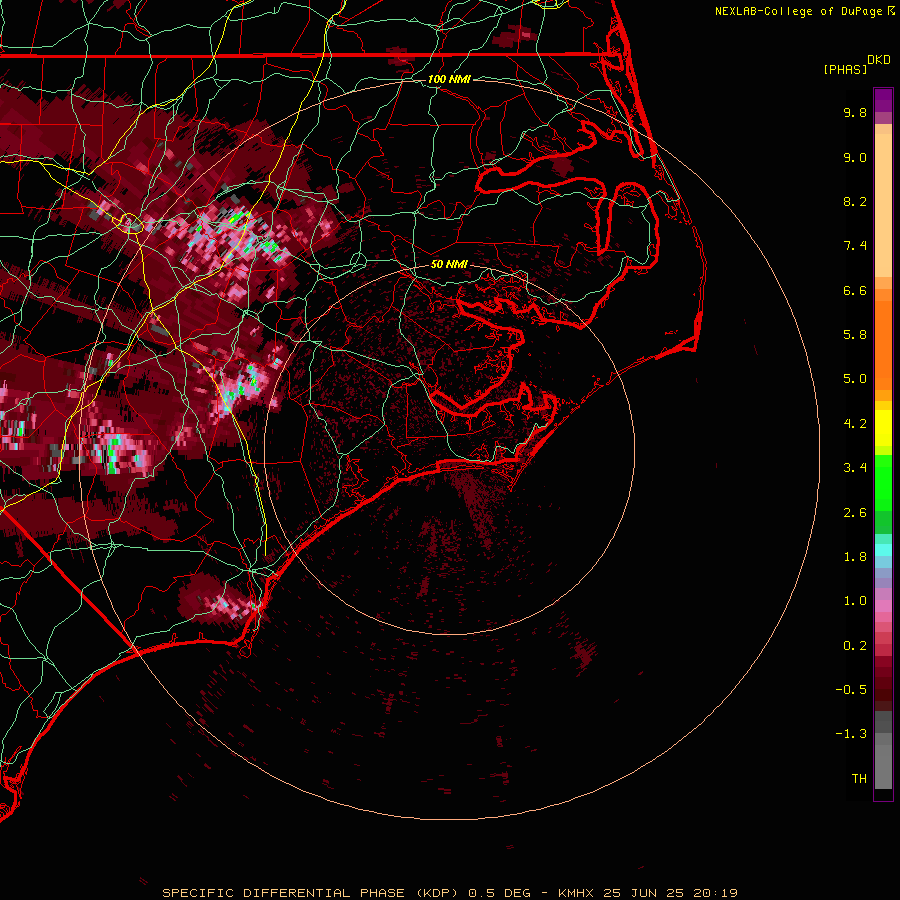Click the 3.4 color scale value
This screenshot has height=900, width=900.
pyautogui.click(x=855, y=468)
